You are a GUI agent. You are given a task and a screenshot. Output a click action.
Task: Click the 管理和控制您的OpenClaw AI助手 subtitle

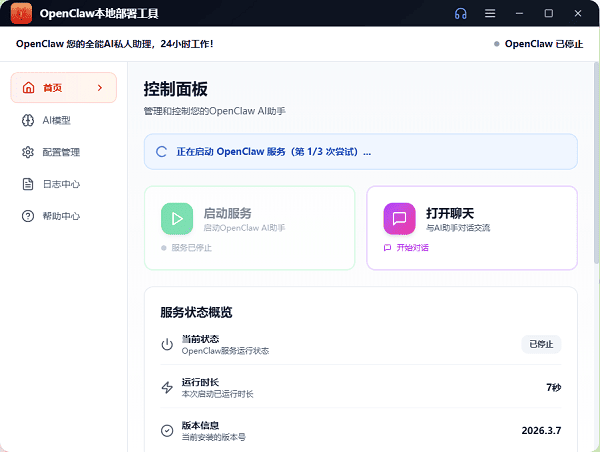click(215, 111)
